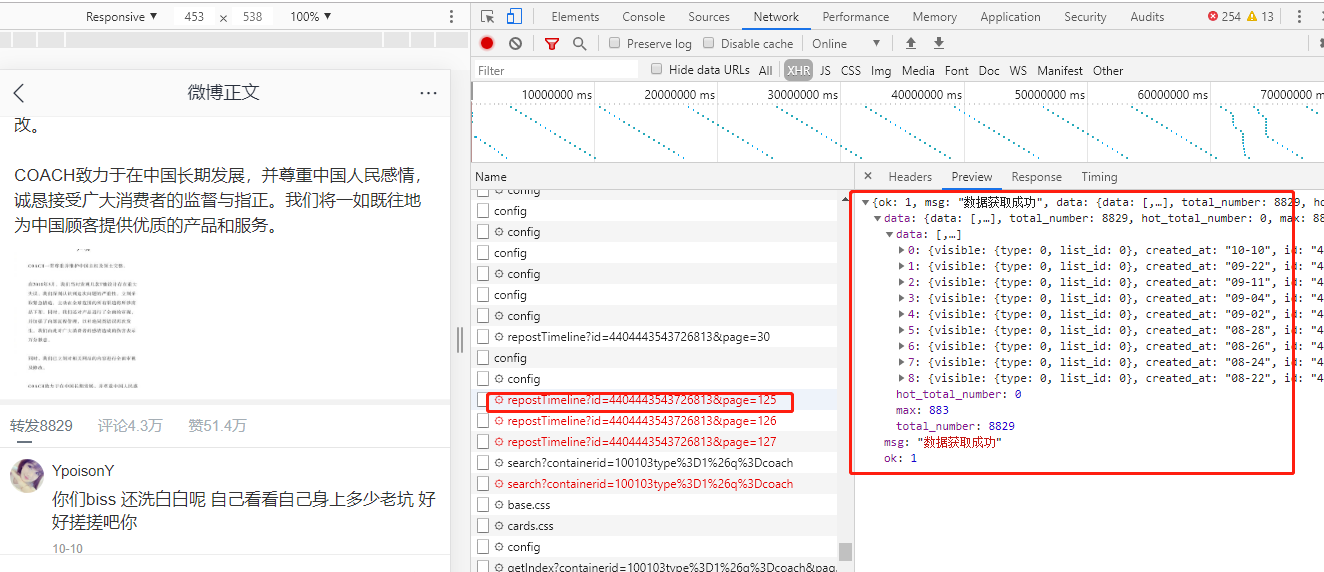Screen dimensions: 1324x572
Task: Filter requests by WS type
Action: point(1018,70)
